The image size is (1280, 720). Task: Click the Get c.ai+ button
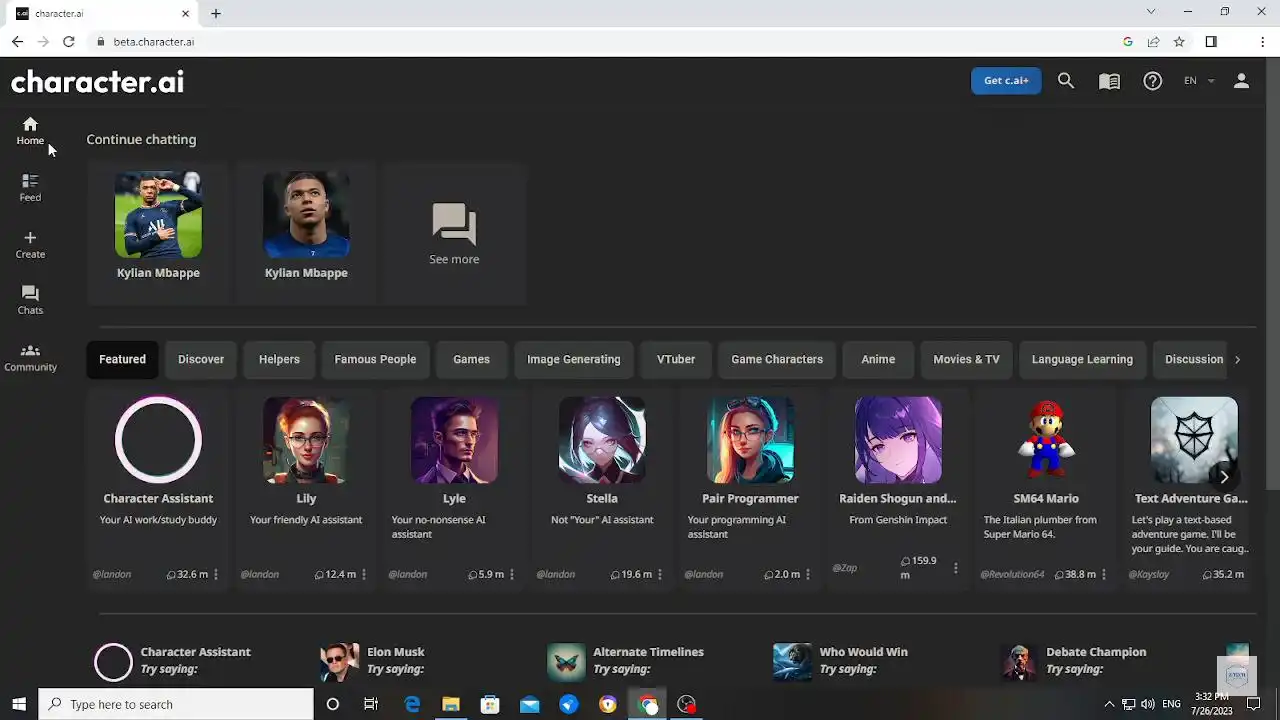[1006, 81]
